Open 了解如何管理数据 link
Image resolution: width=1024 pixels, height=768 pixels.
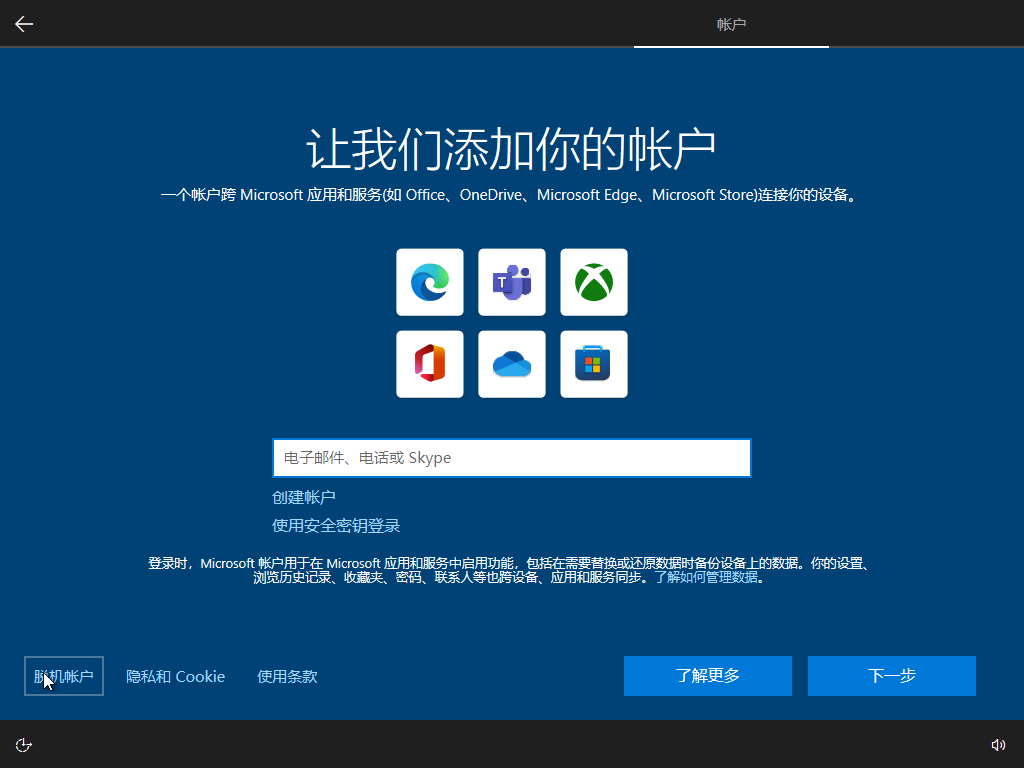[707, 577]
